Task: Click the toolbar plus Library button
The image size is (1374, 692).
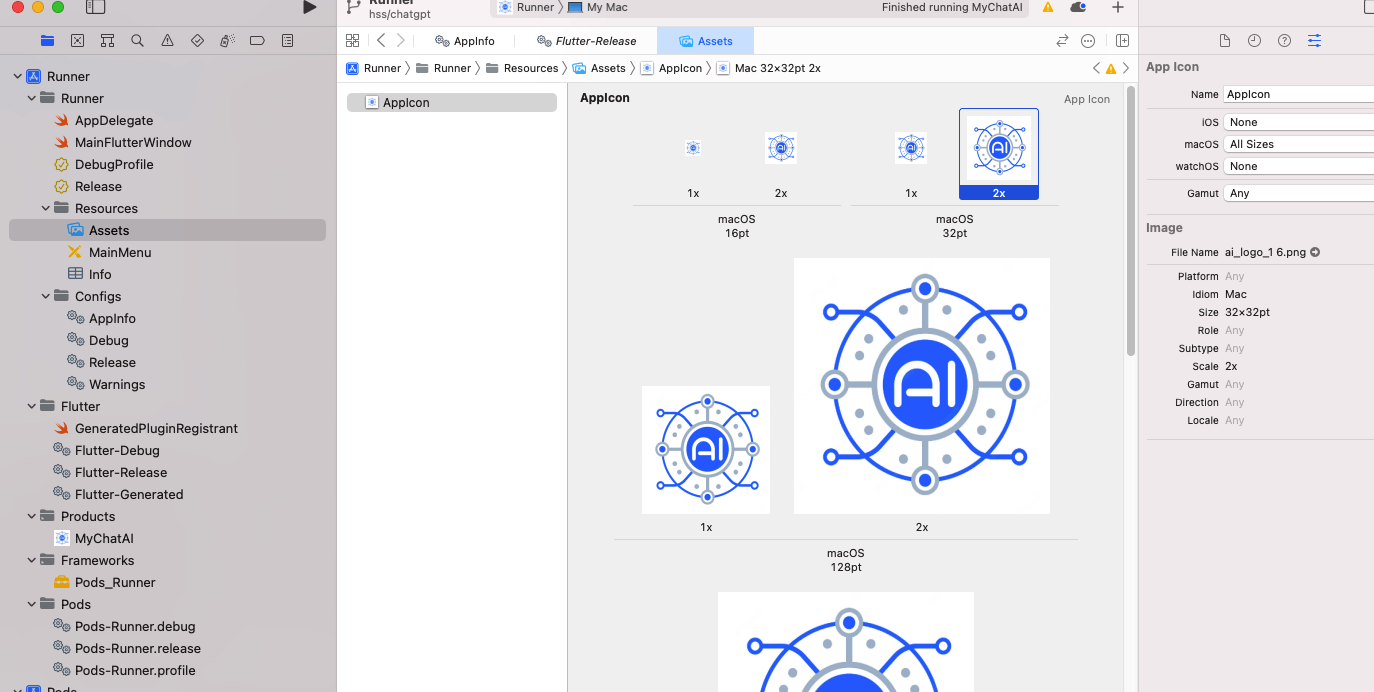Action: 1118,7
